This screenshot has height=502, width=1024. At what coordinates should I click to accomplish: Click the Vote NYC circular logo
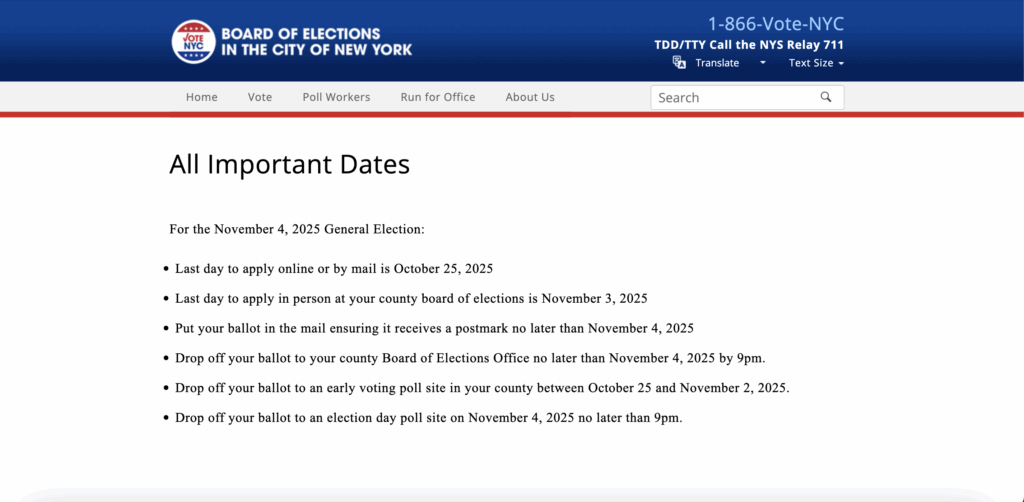pos(193,42)
